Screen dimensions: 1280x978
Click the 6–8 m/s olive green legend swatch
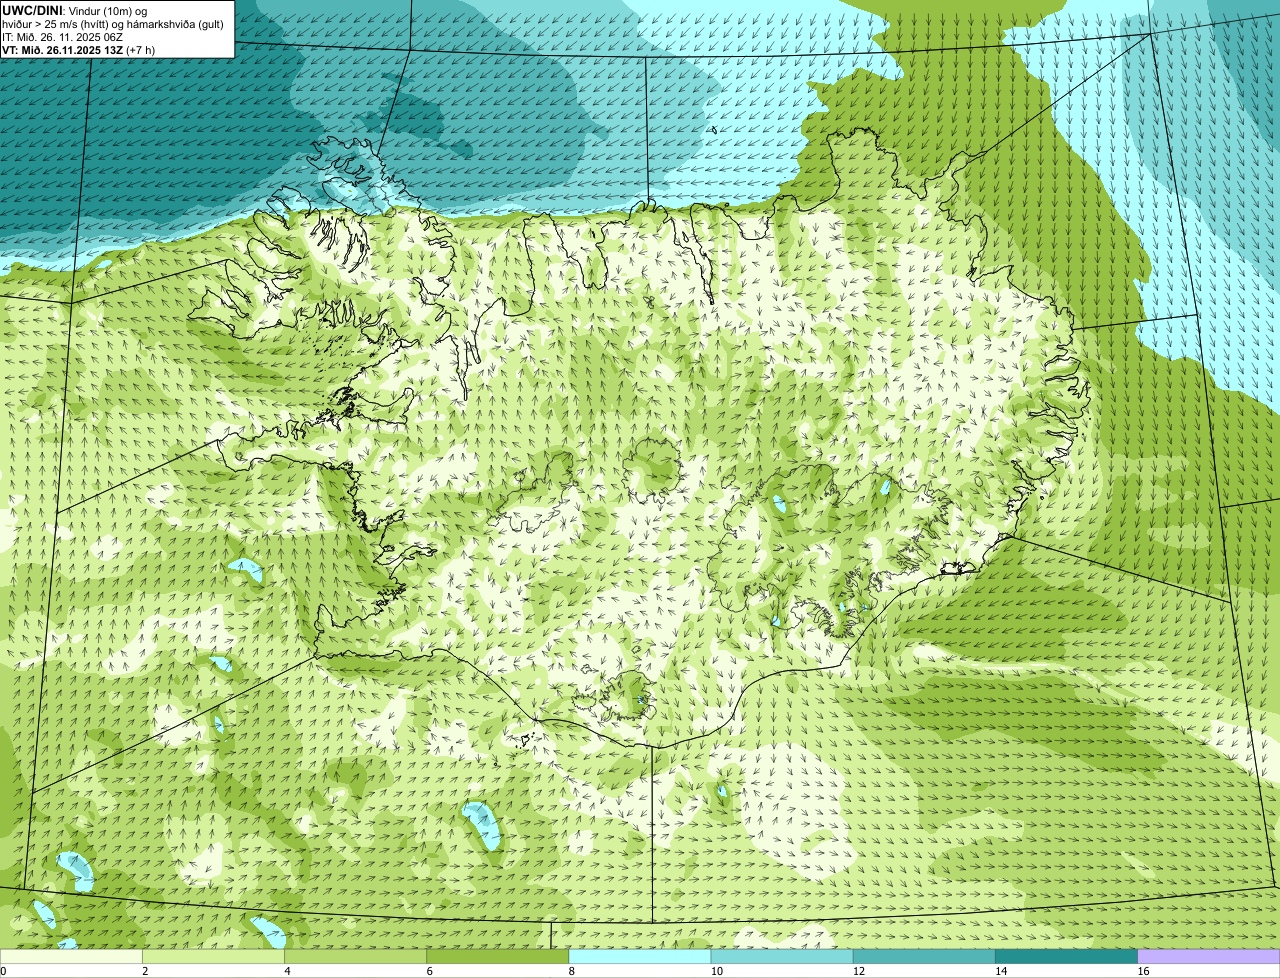click(x=498, y=956)
